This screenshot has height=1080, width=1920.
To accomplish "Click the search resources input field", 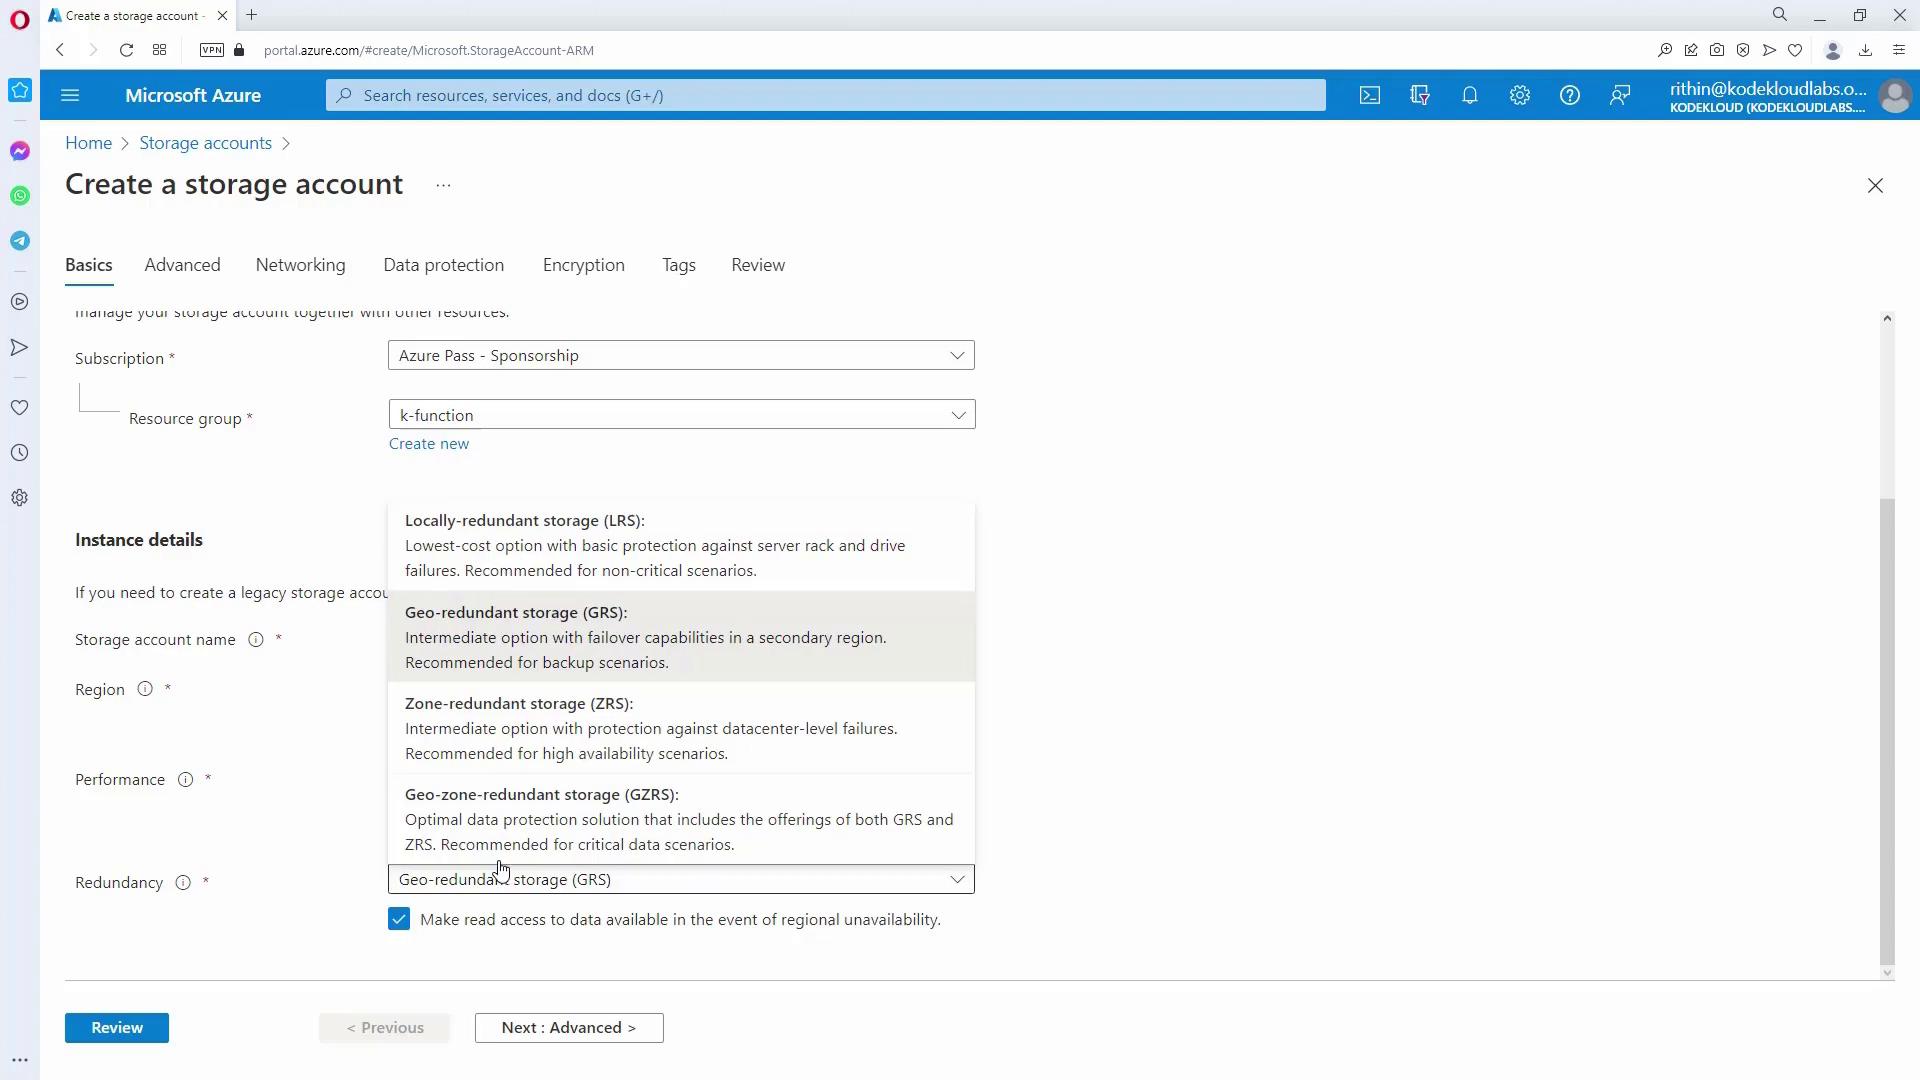I will coord(825,95).
